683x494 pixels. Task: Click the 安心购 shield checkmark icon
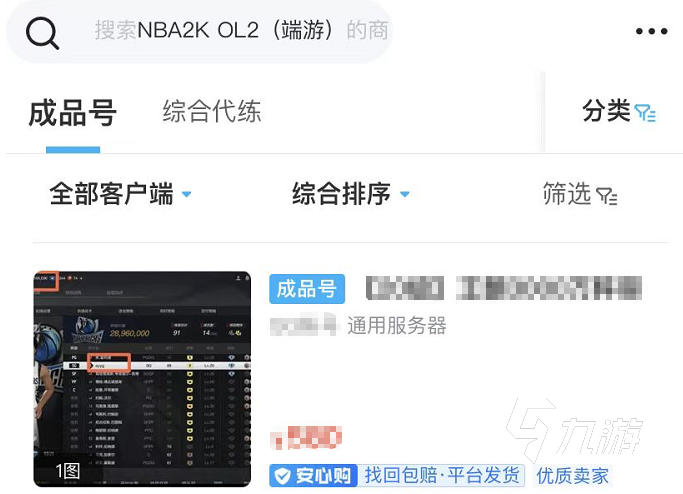tap(283, 476)
